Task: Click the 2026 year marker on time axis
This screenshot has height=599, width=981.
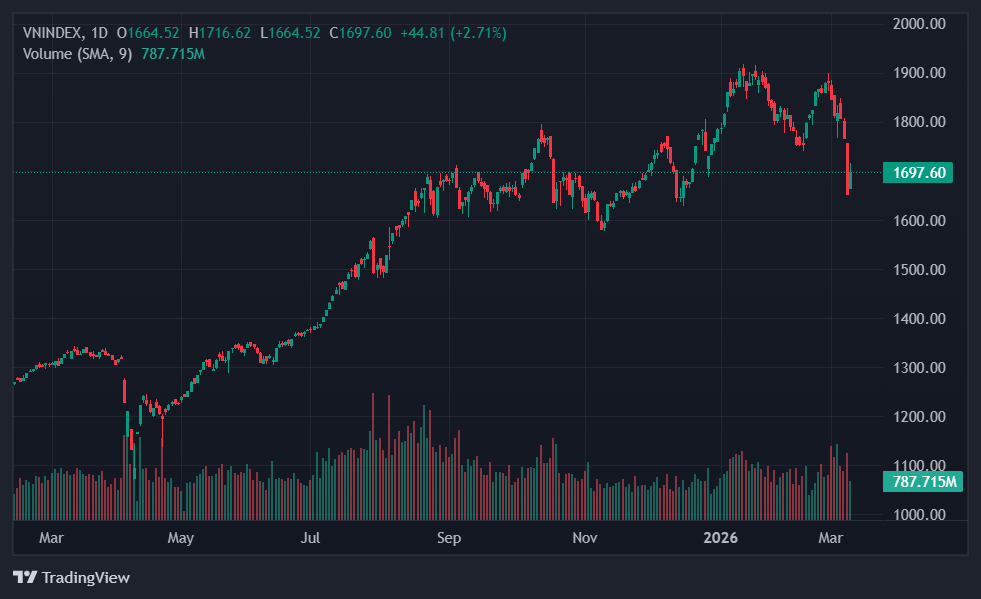Action: pyautogui.click(x=720, y=539)
